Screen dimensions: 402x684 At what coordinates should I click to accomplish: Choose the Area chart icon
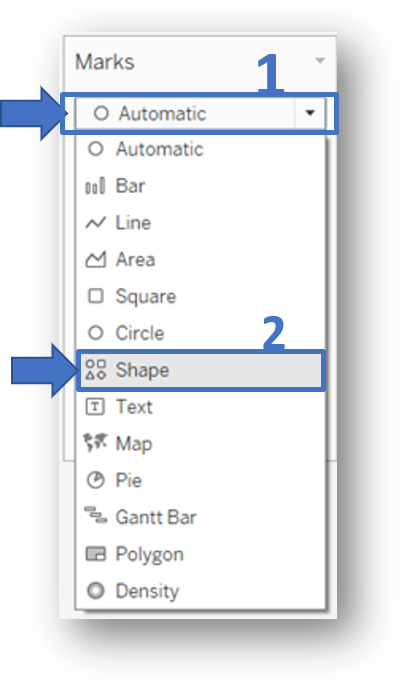coord(95,260)
